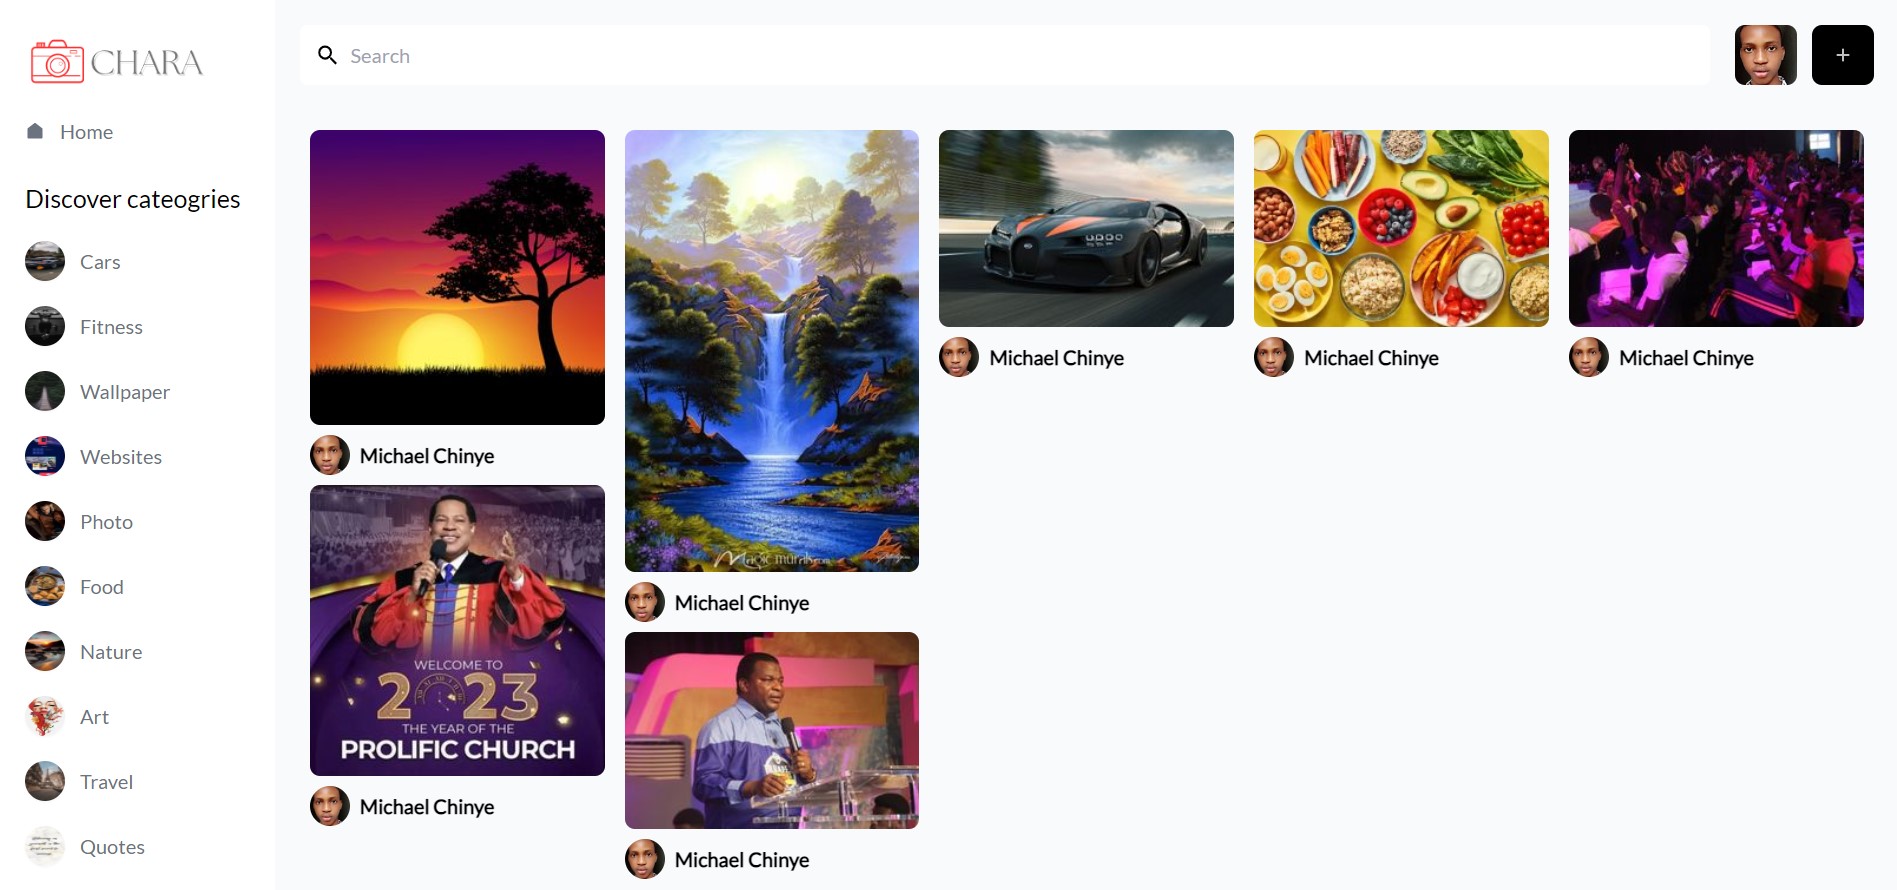Open the waterfall painting pin

[x=772, y=351]
